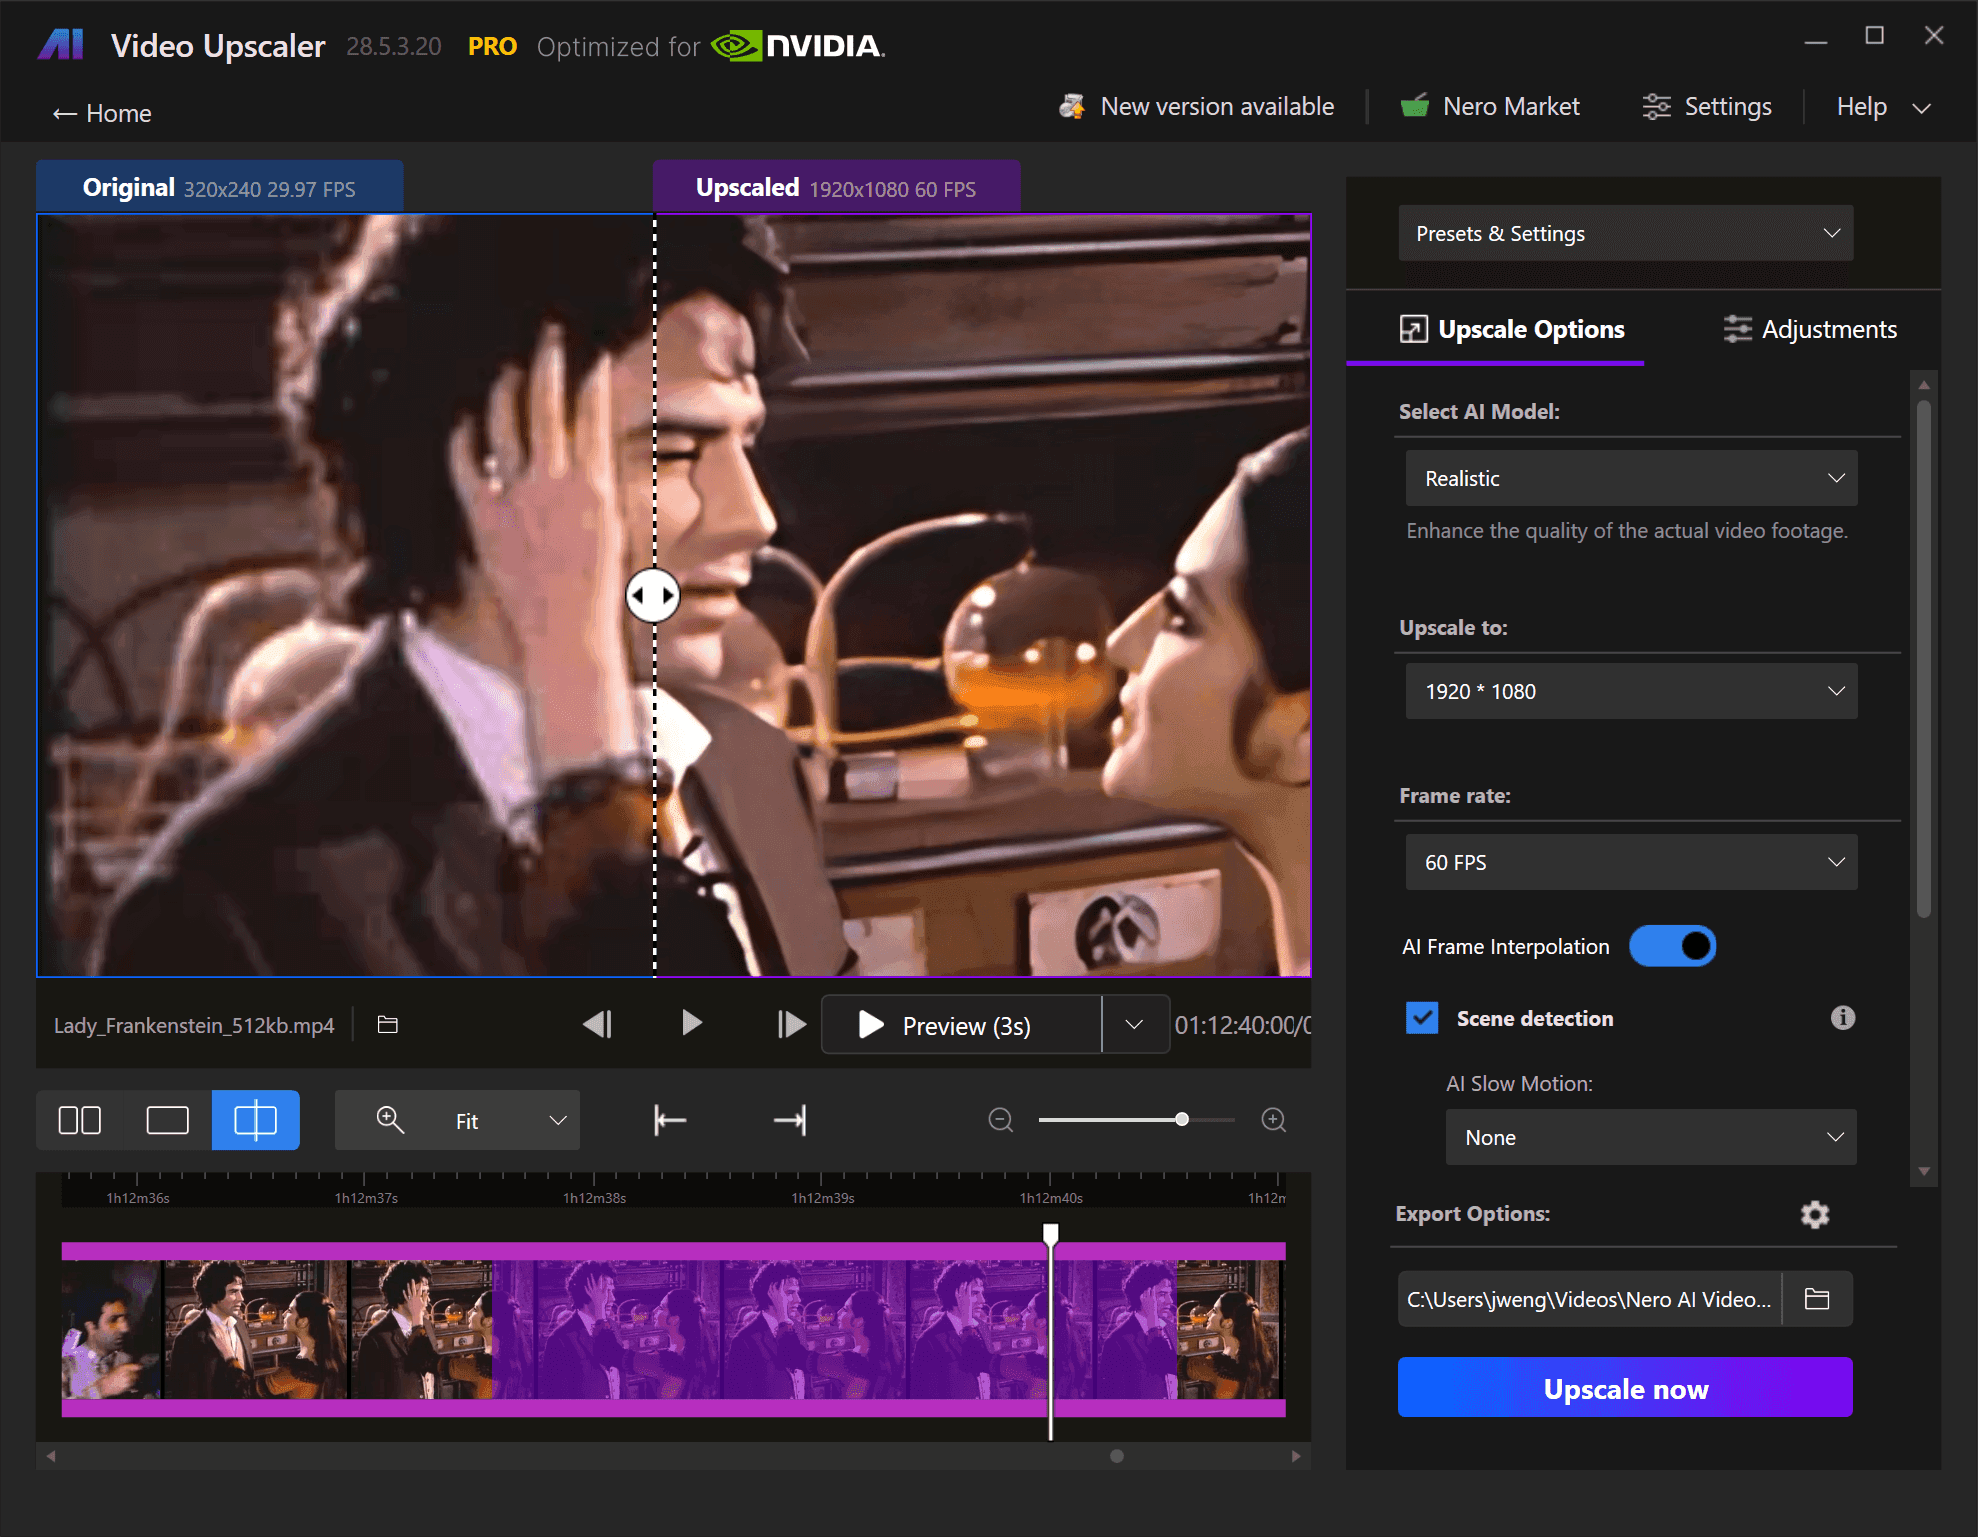
Task: Click the options panel vertical scrollbar thumb
Action: pos(1924,659)
